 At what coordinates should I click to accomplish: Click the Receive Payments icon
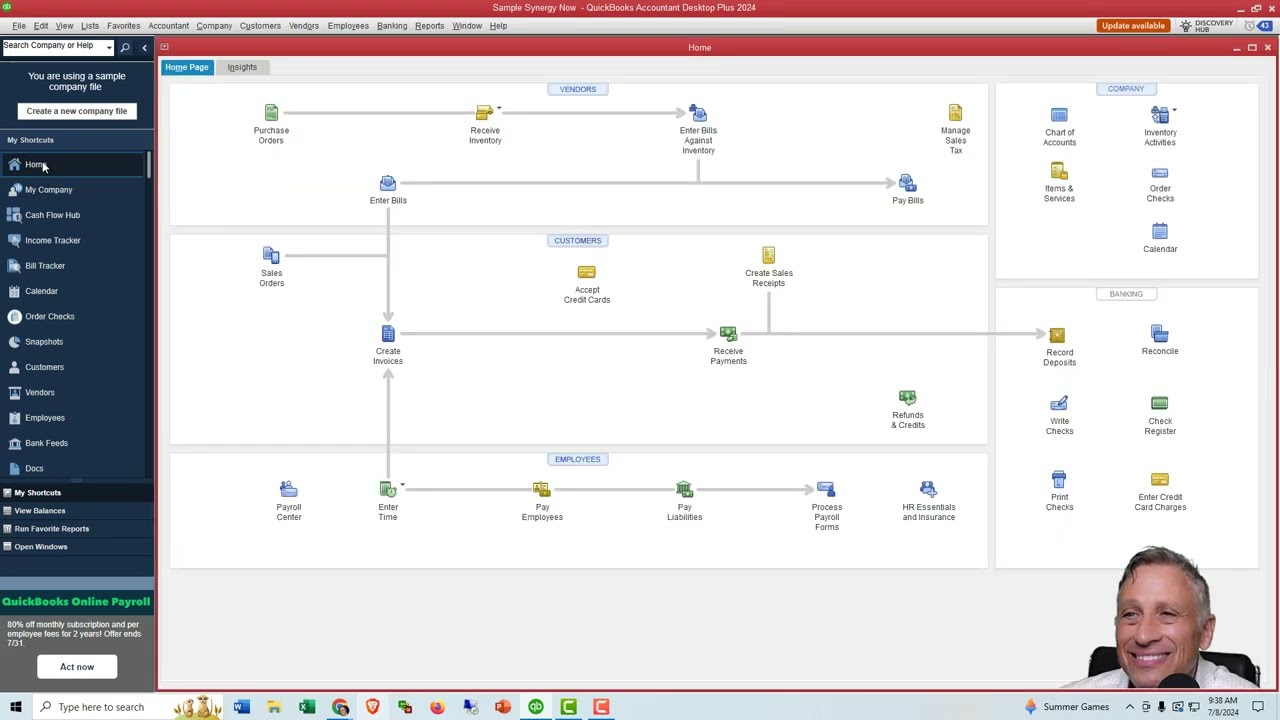(728, 334)
